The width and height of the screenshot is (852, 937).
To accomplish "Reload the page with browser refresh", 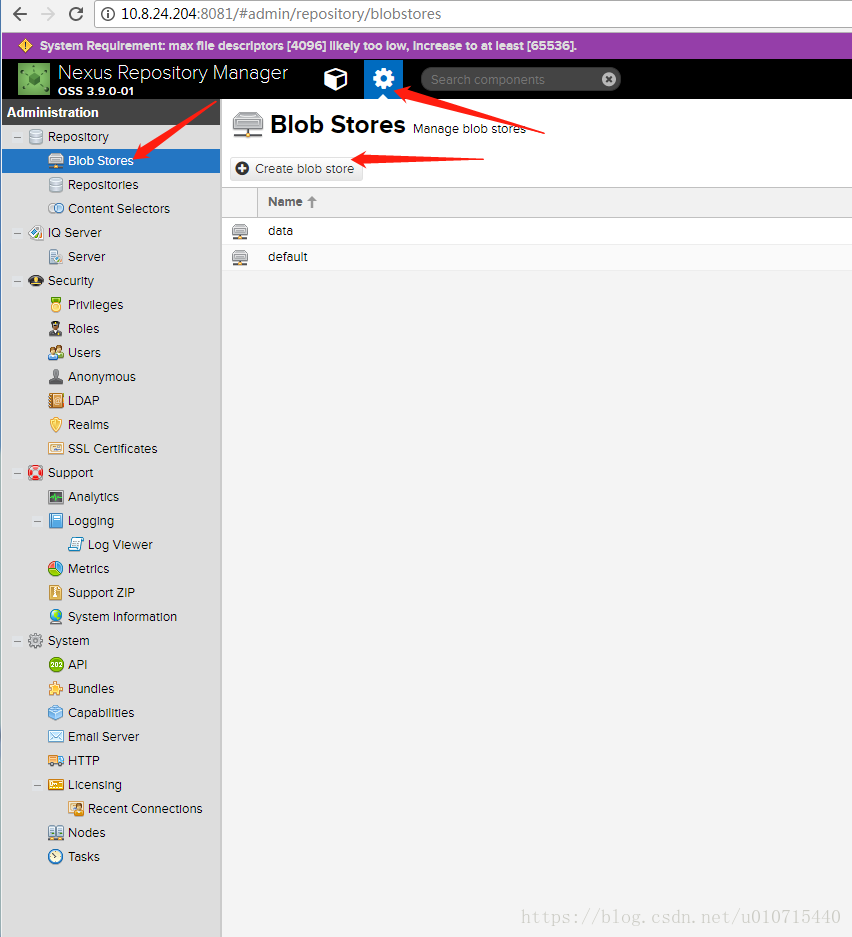I will [x=76, y=14].
